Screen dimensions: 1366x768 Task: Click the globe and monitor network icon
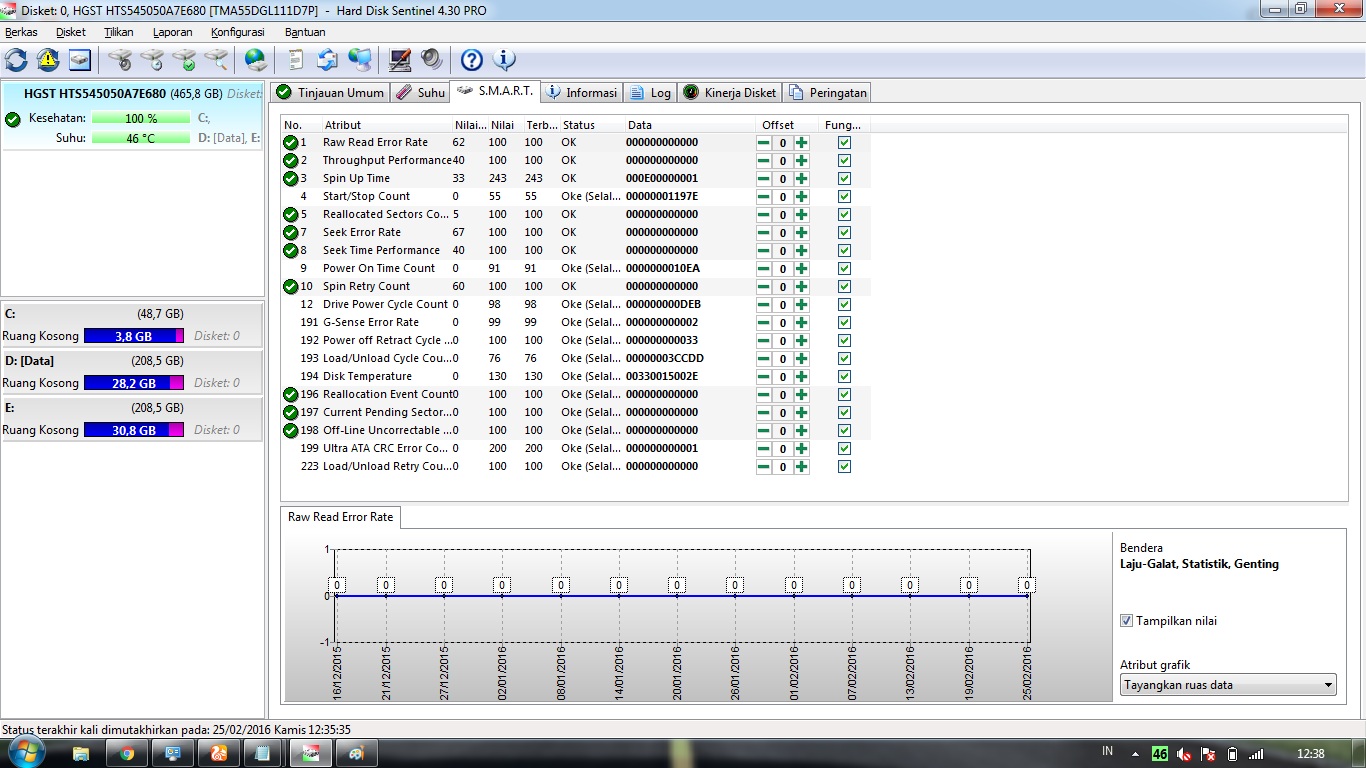pyautogui.click(x=360, y=60)
